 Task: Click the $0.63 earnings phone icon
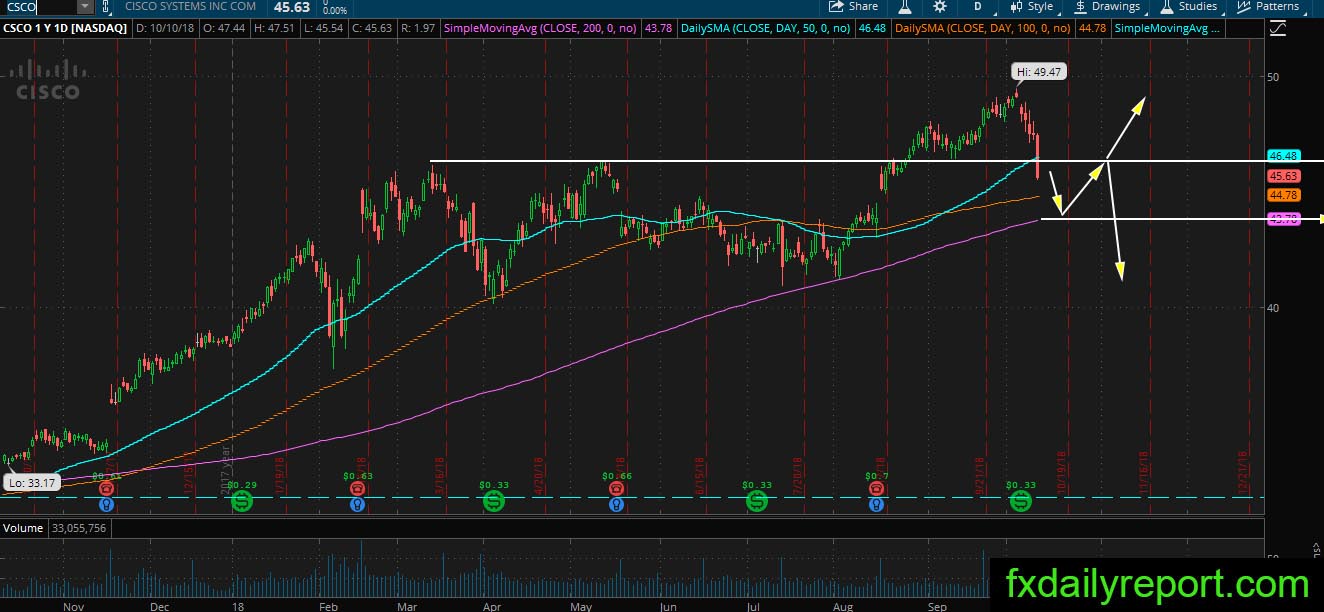[358, 488]
